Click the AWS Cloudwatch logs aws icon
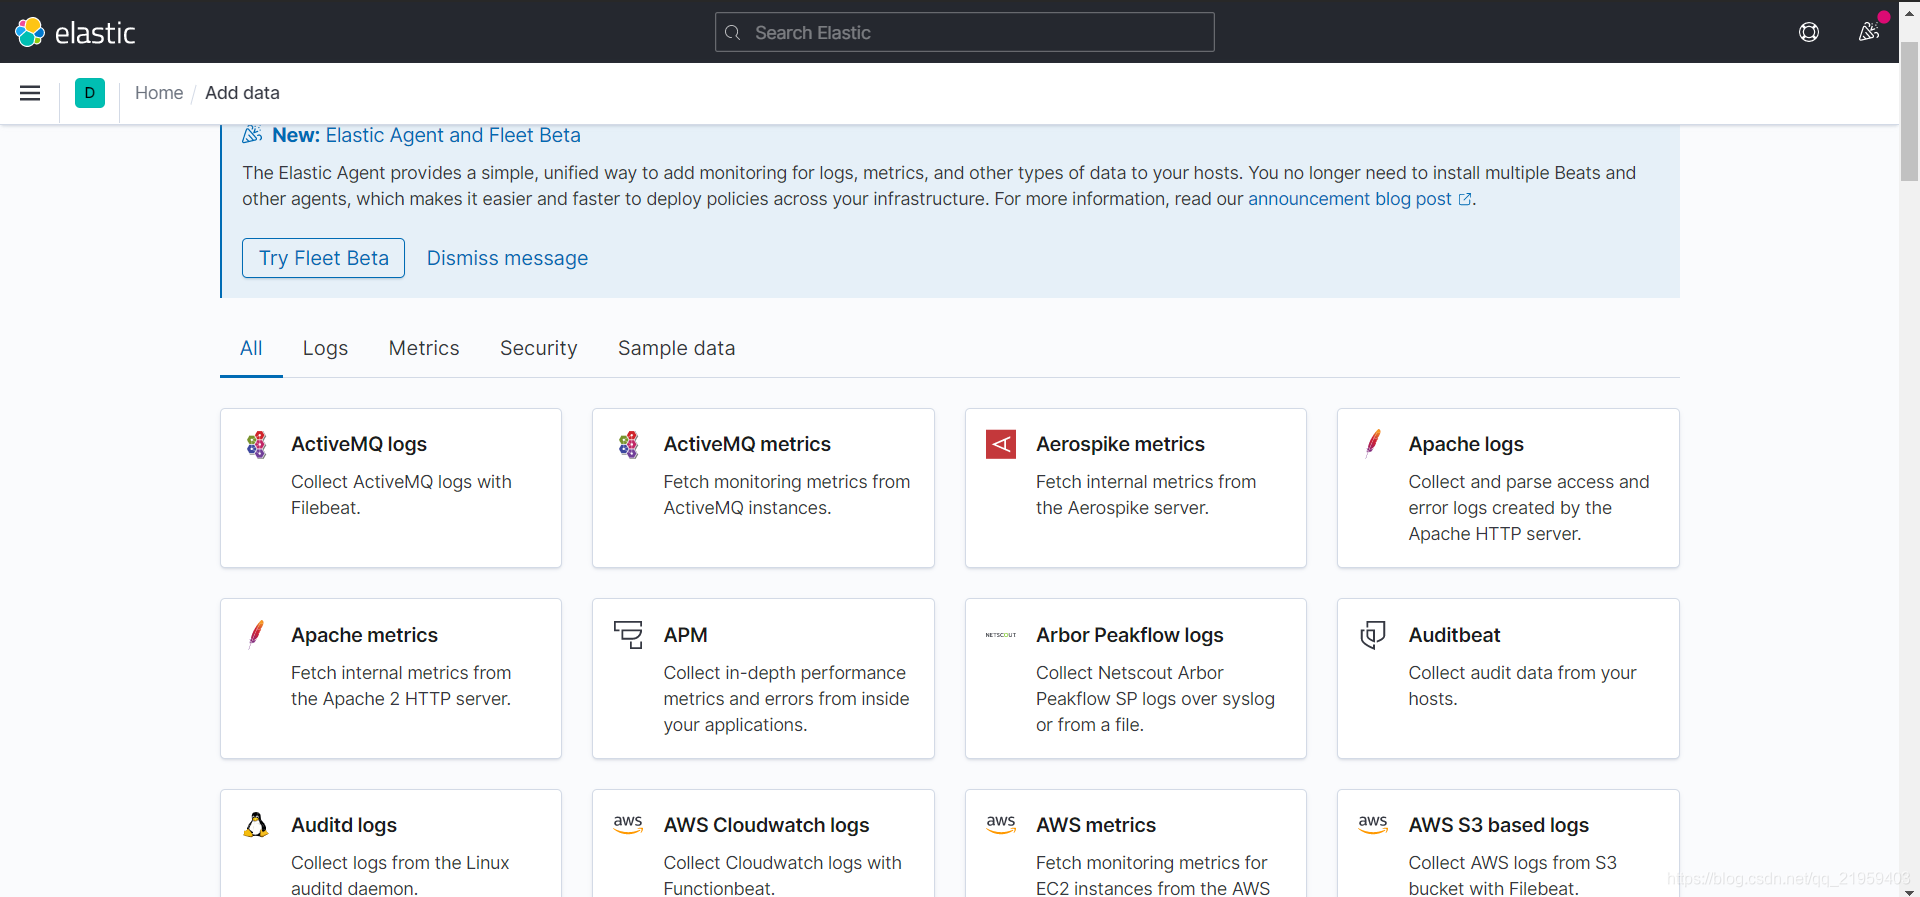Image resolution: width=1920 pixels, height=897 pixels. click(628, 824)
